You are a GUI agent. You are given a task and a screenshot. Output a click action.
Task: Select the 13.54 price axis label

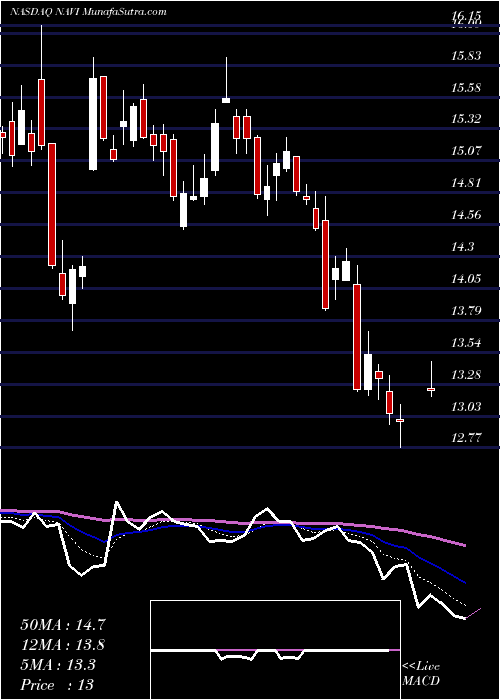466,343
